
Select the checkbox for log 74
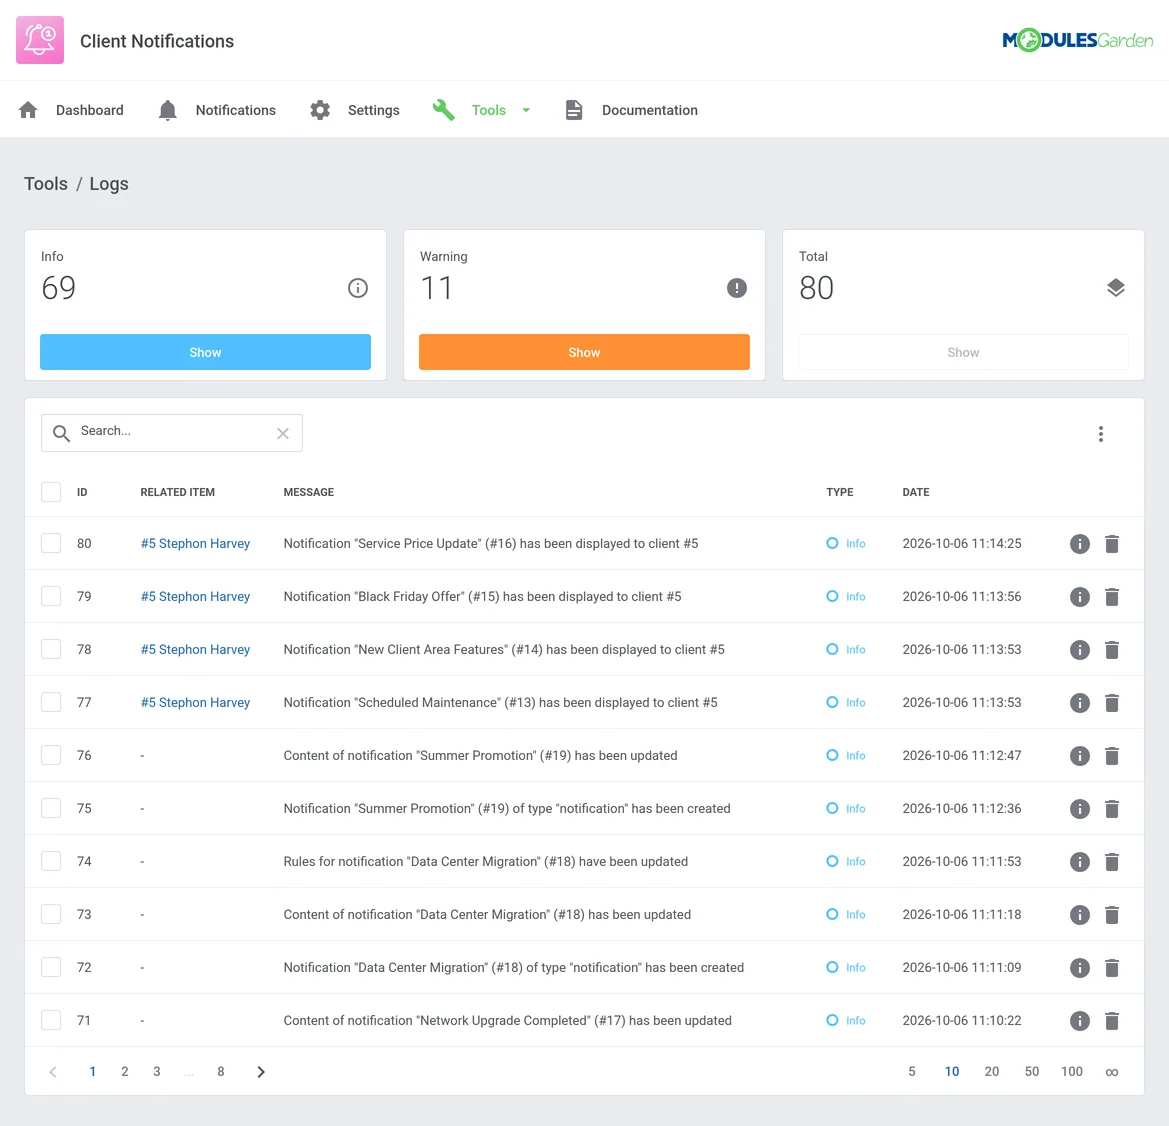(51, 861)
